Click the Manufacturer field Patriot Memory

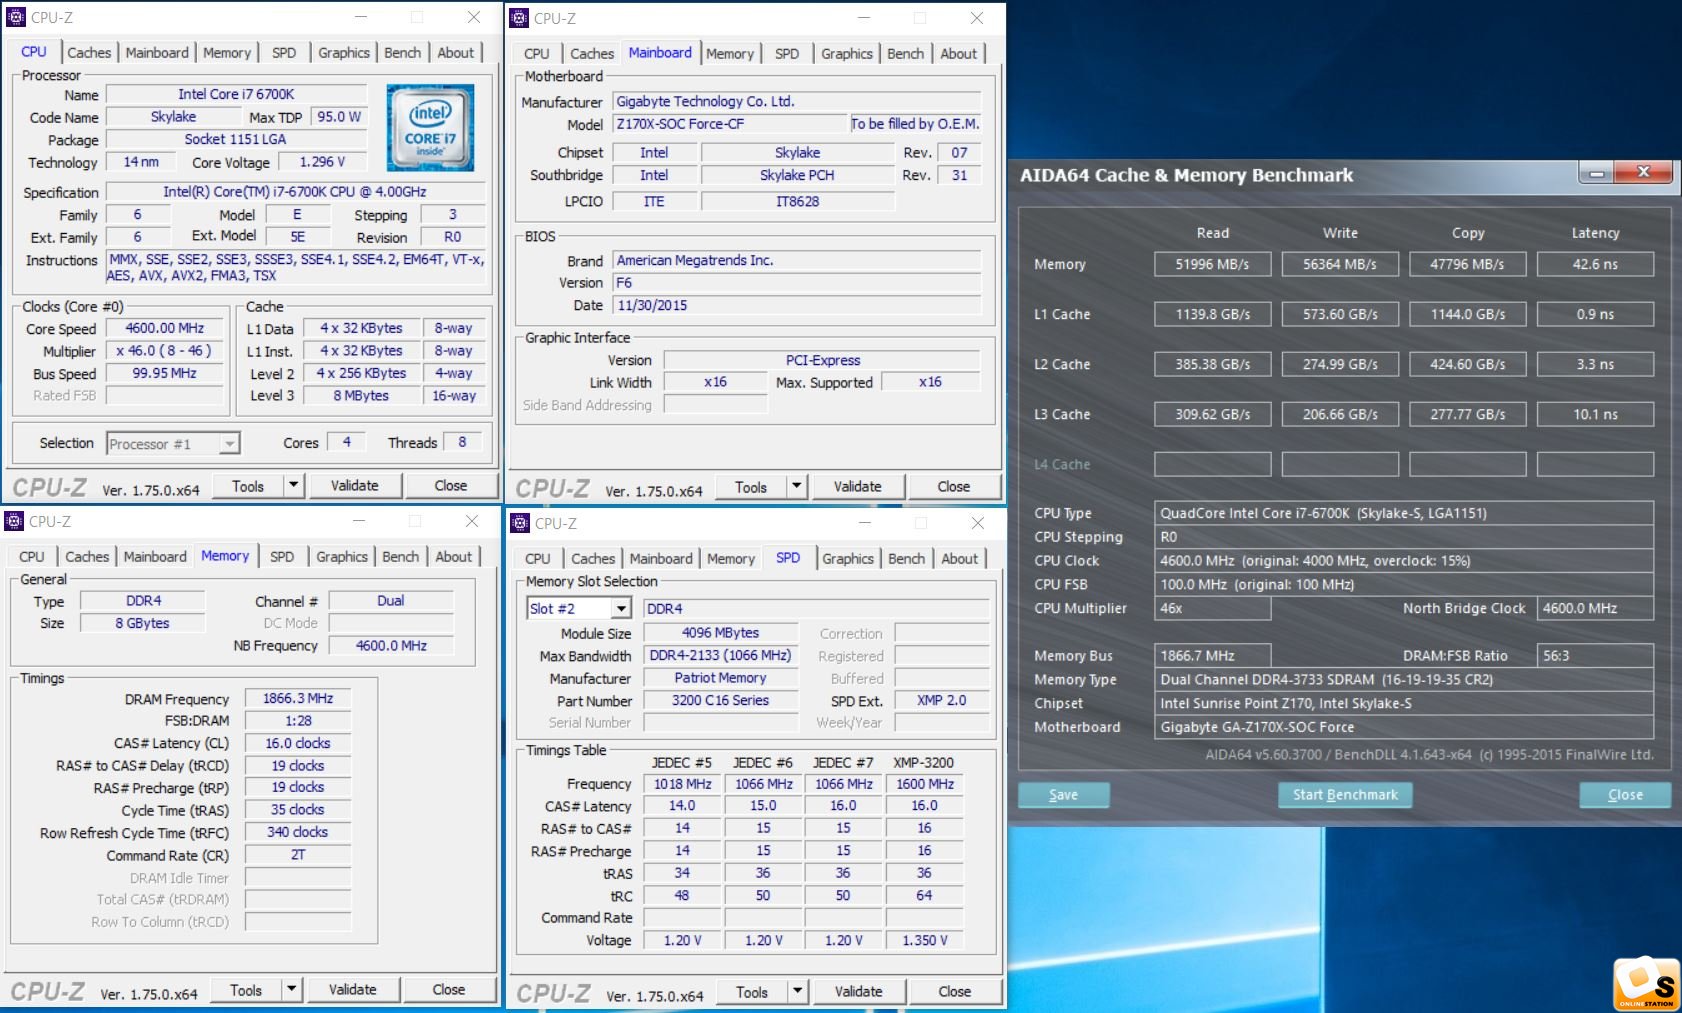[x=720, y=677]
